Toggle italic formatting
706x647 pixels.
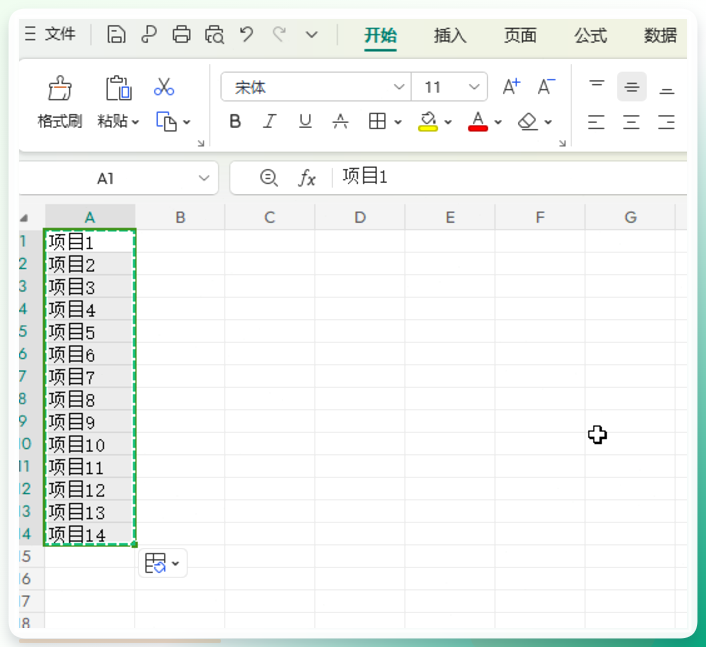click(x=270, y=121)
